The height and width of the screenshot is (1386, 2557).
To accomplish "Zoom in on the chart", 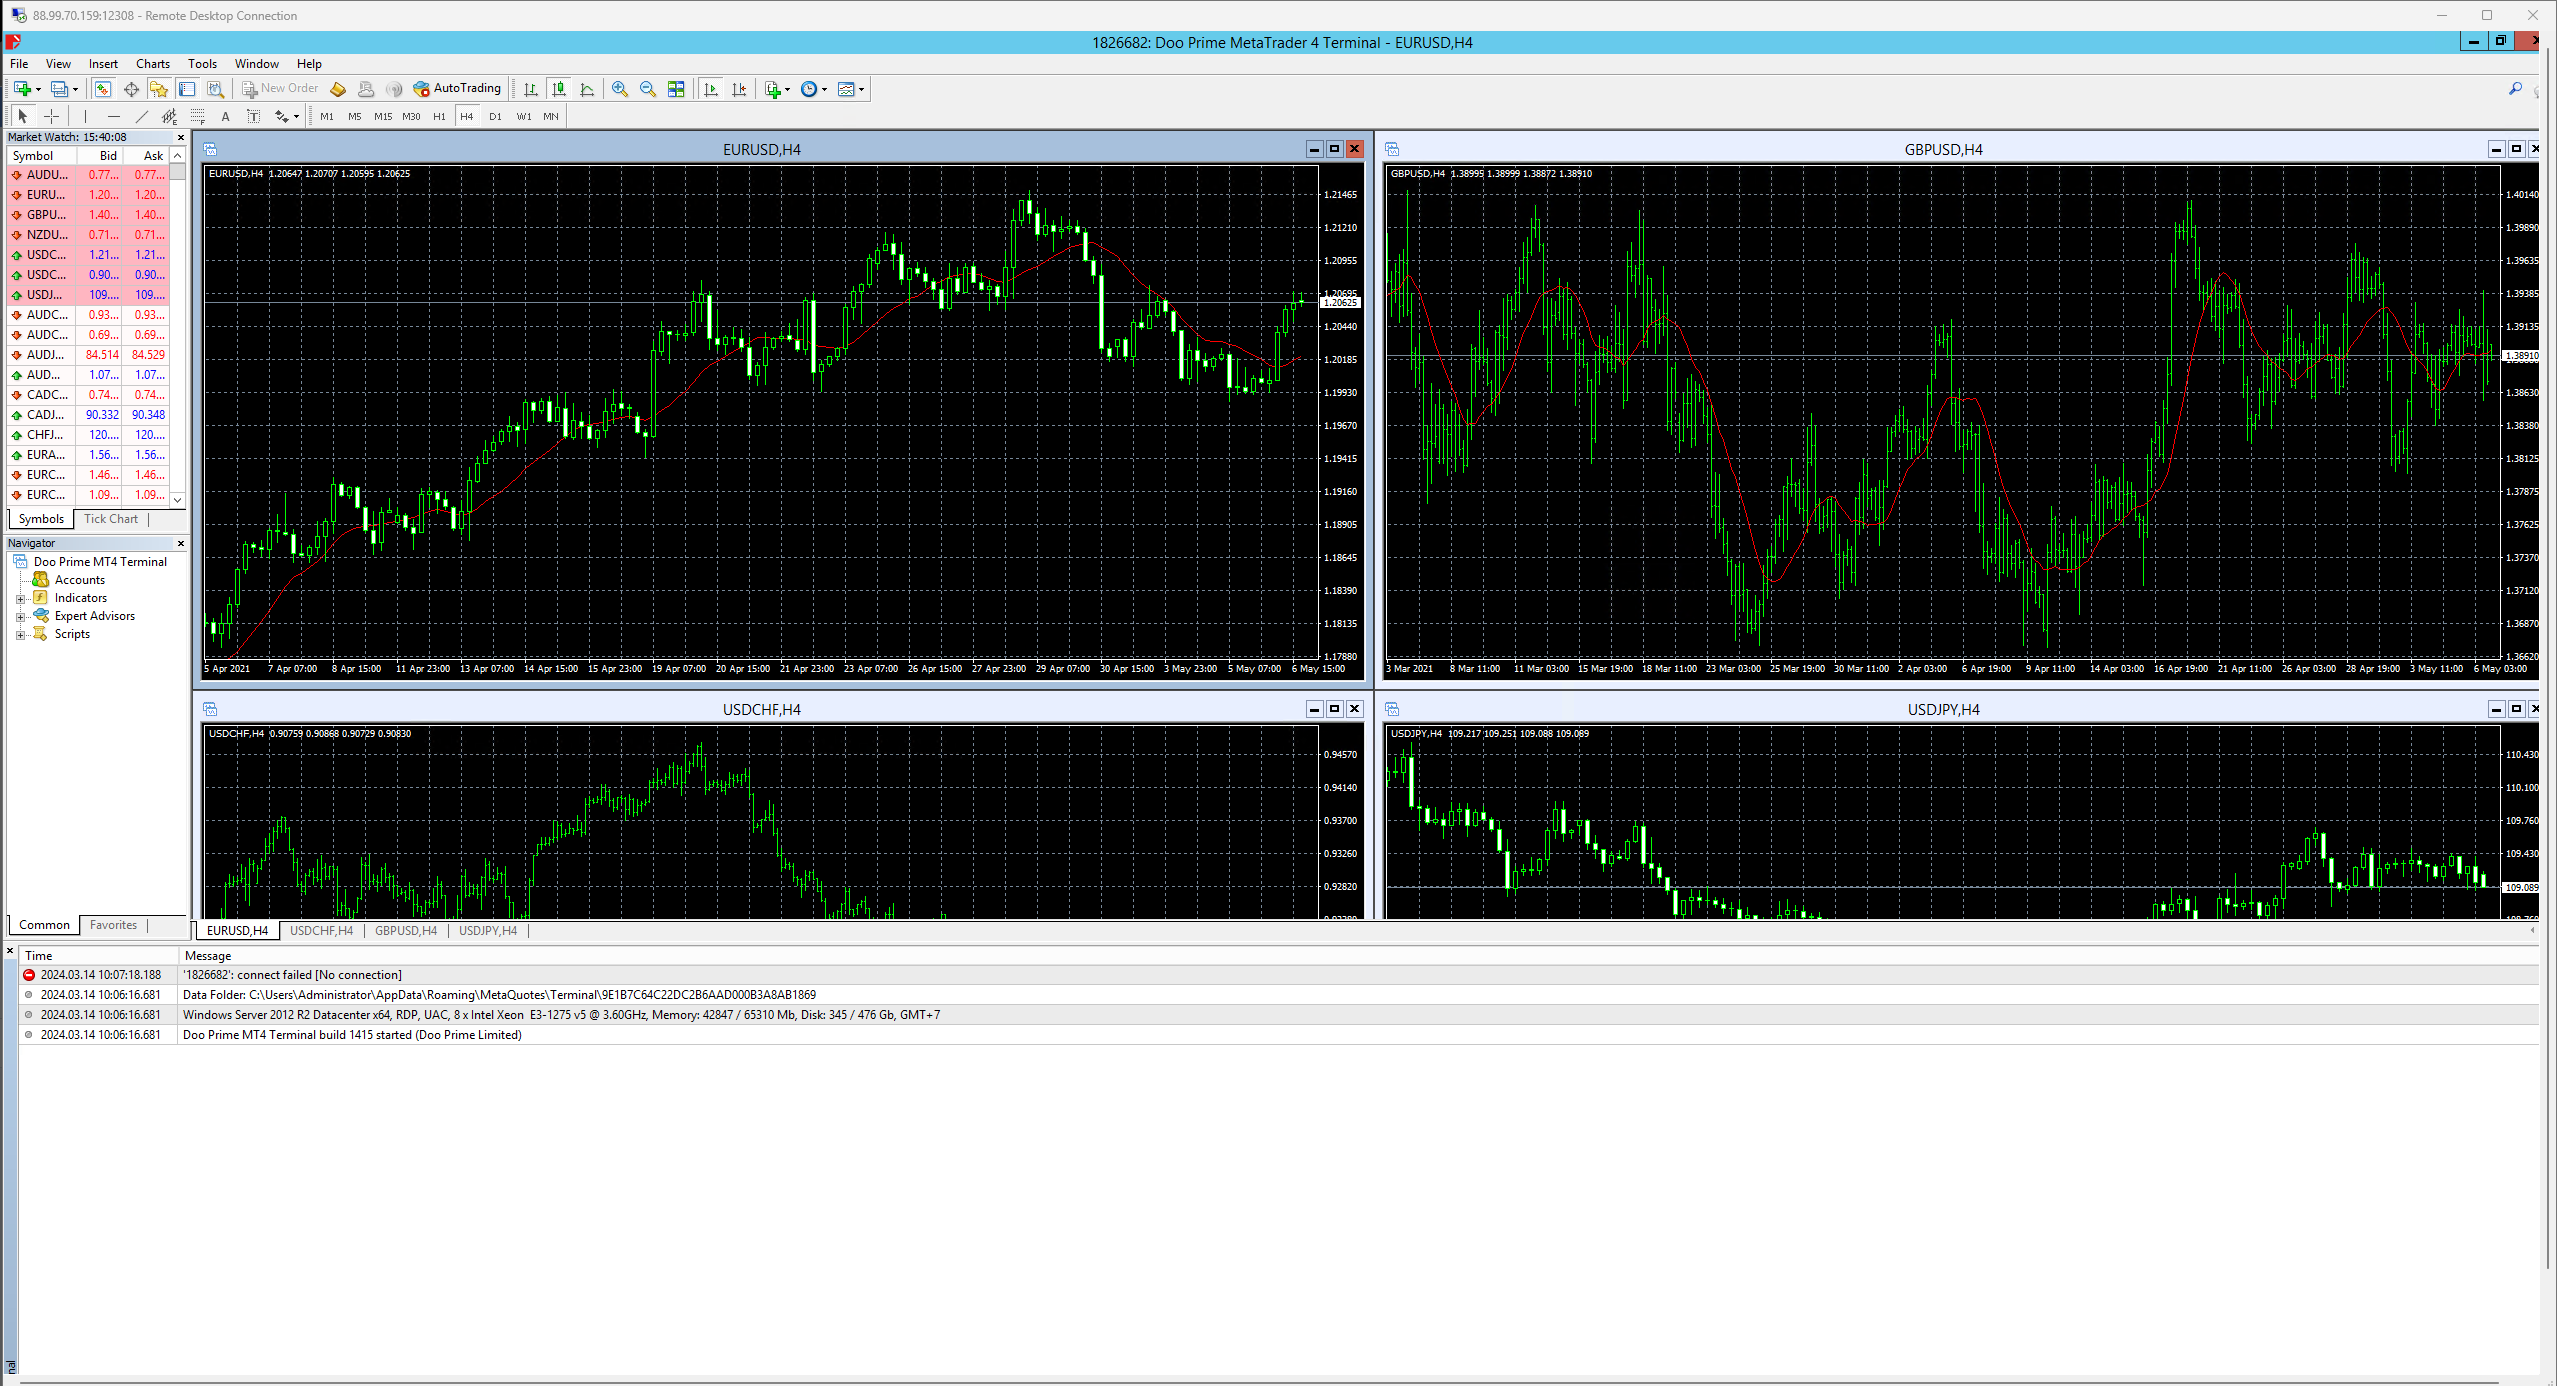I will click(x=620, y=89).
